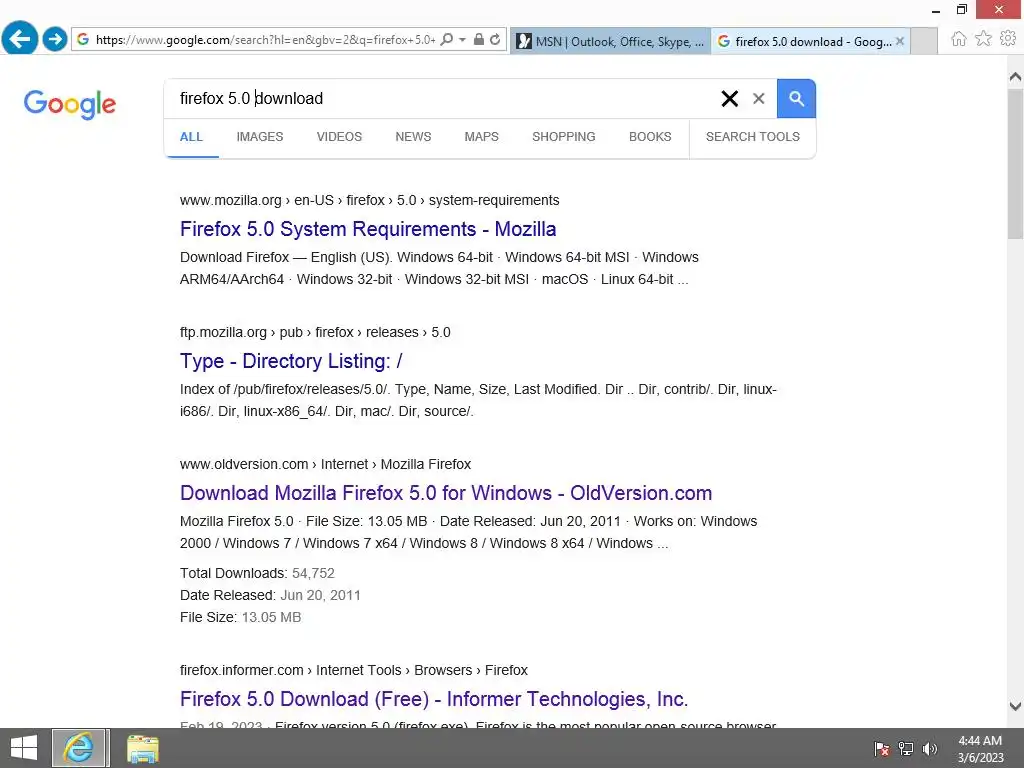Click the network tray icon
This screenshot has width=1024, height=768.
pyautogui.click(x=906, y=749)
